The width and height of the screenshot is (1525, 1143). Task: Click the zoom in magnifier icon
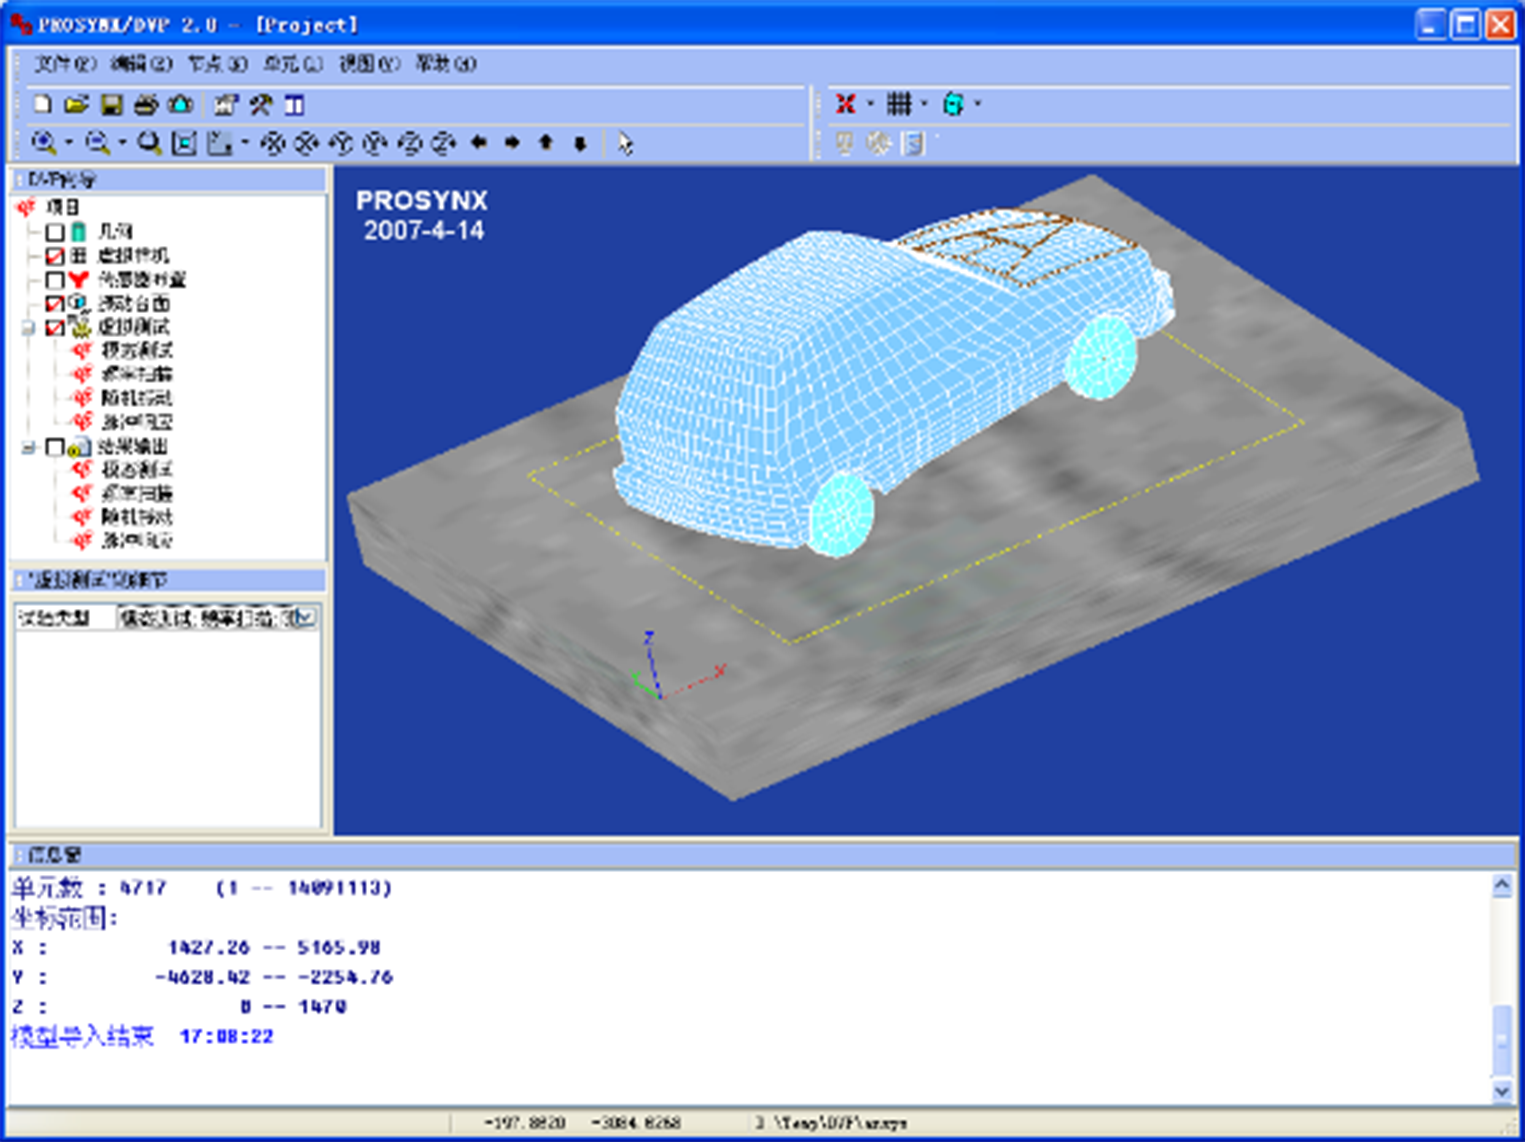pos(43,143)
